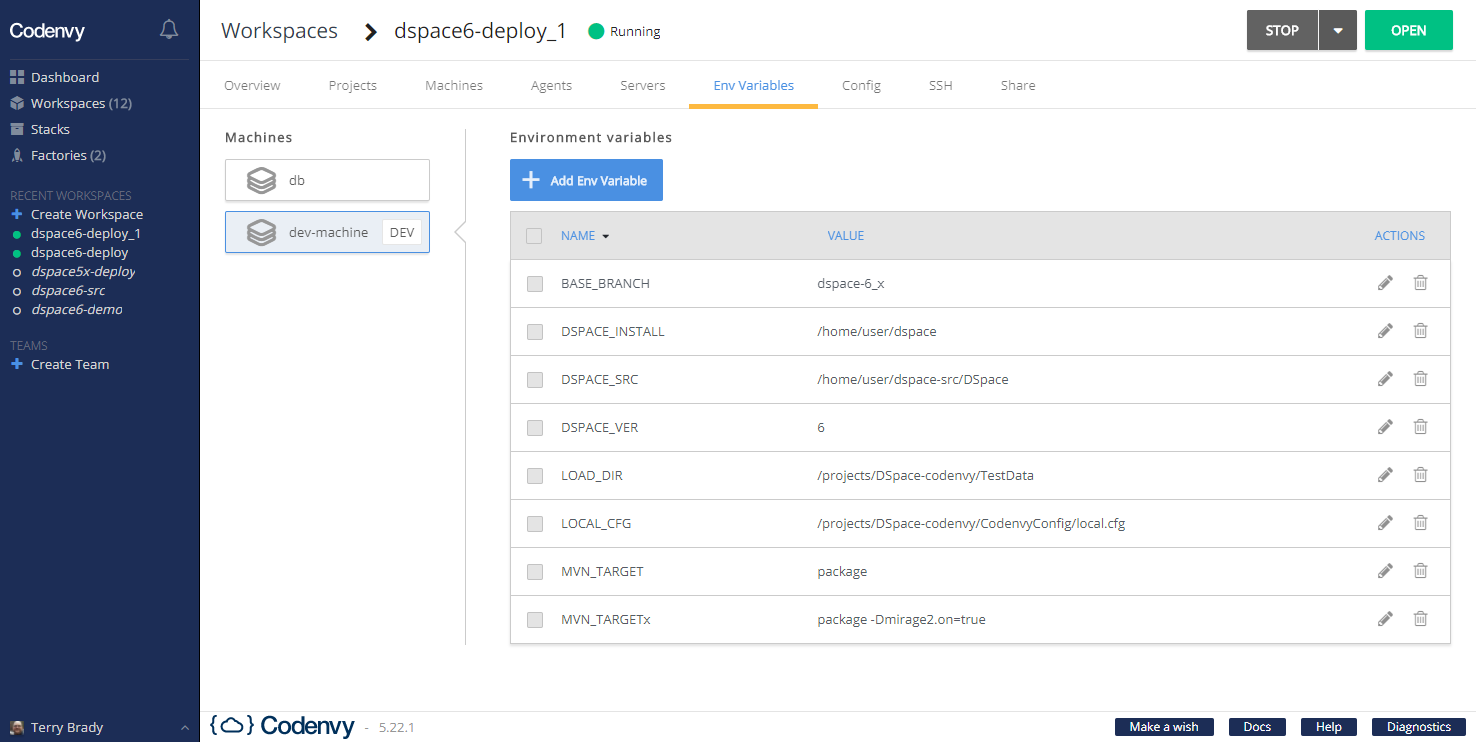Open the Share tab

pyautogui.click(x=1018, y=85)
